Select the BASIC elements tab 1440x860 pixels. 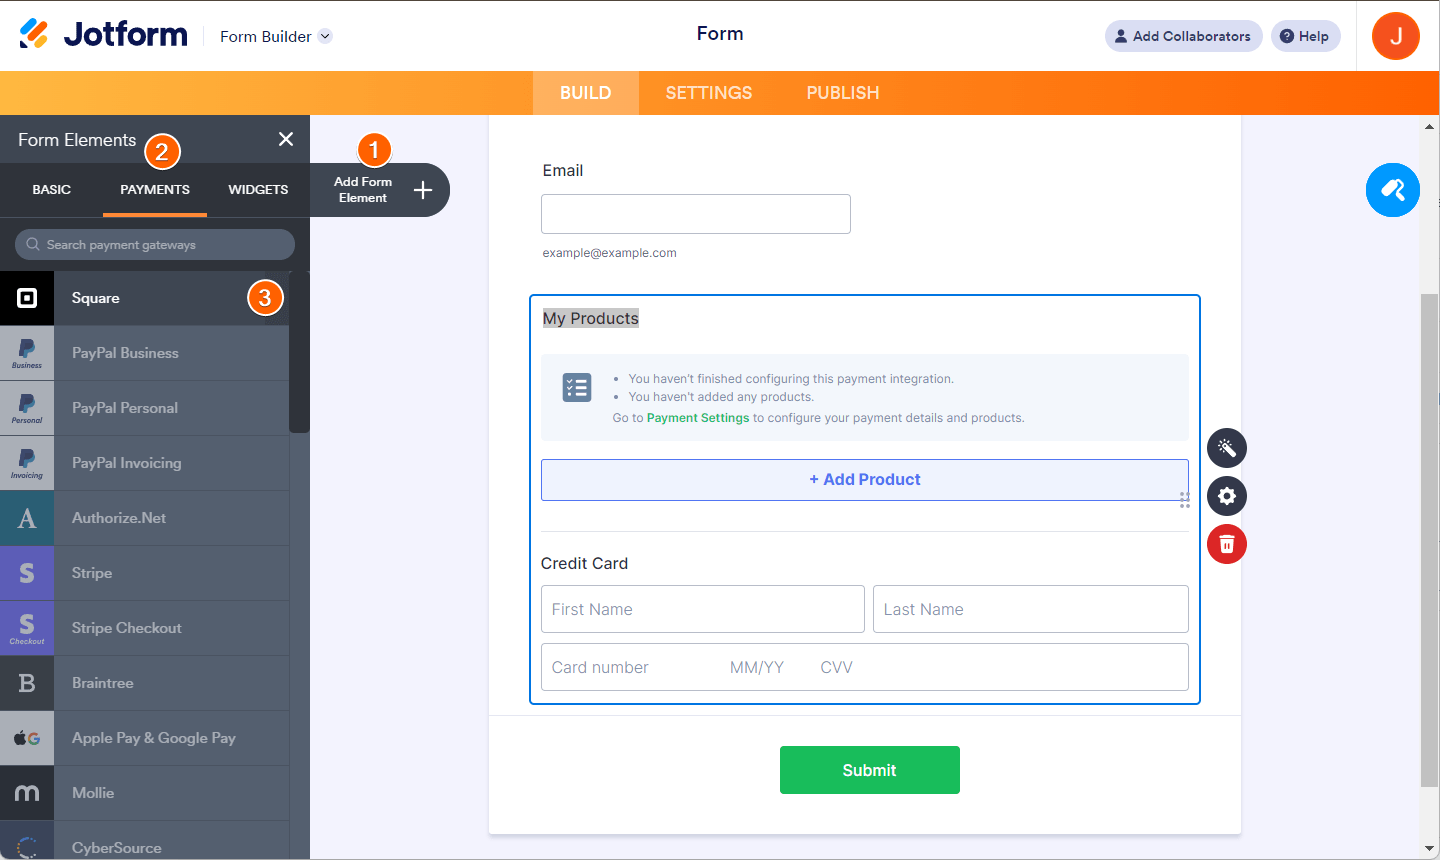tap(52, 190)
